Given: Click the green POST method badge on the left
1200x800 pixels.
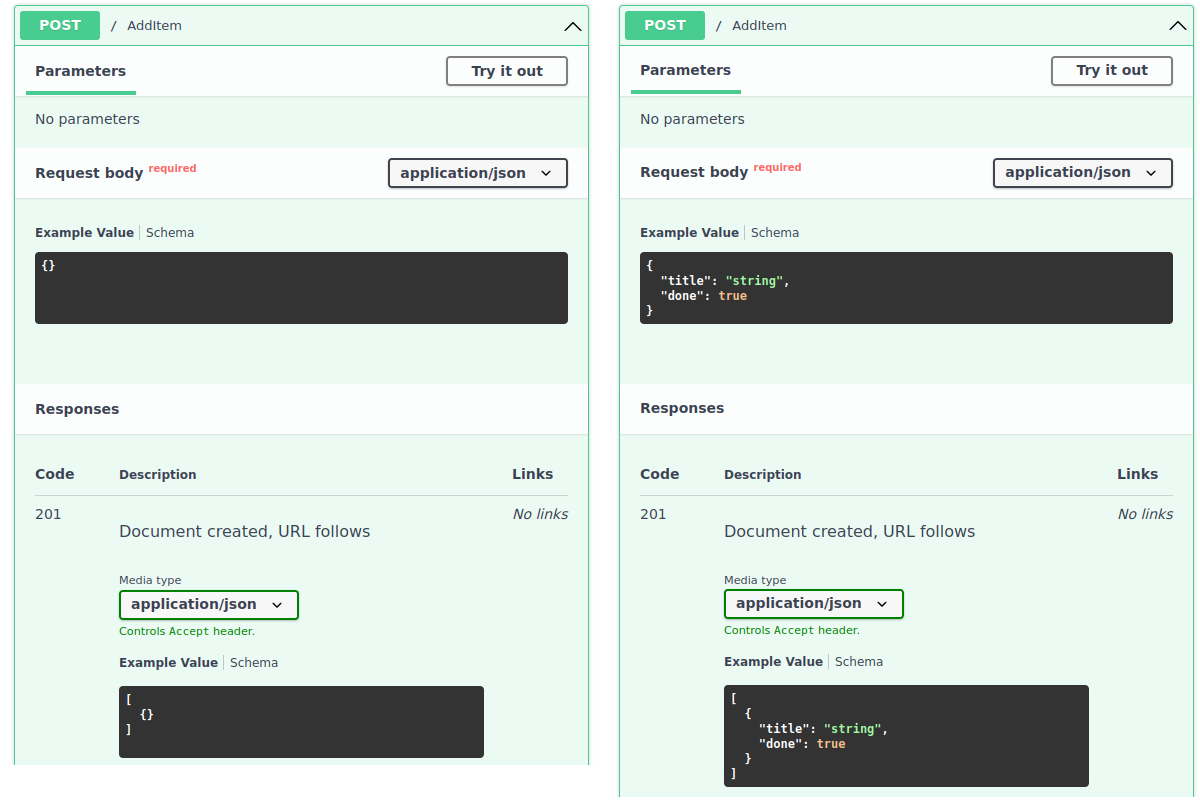Looking at the screenshot, I should click(x=59, y=25).
